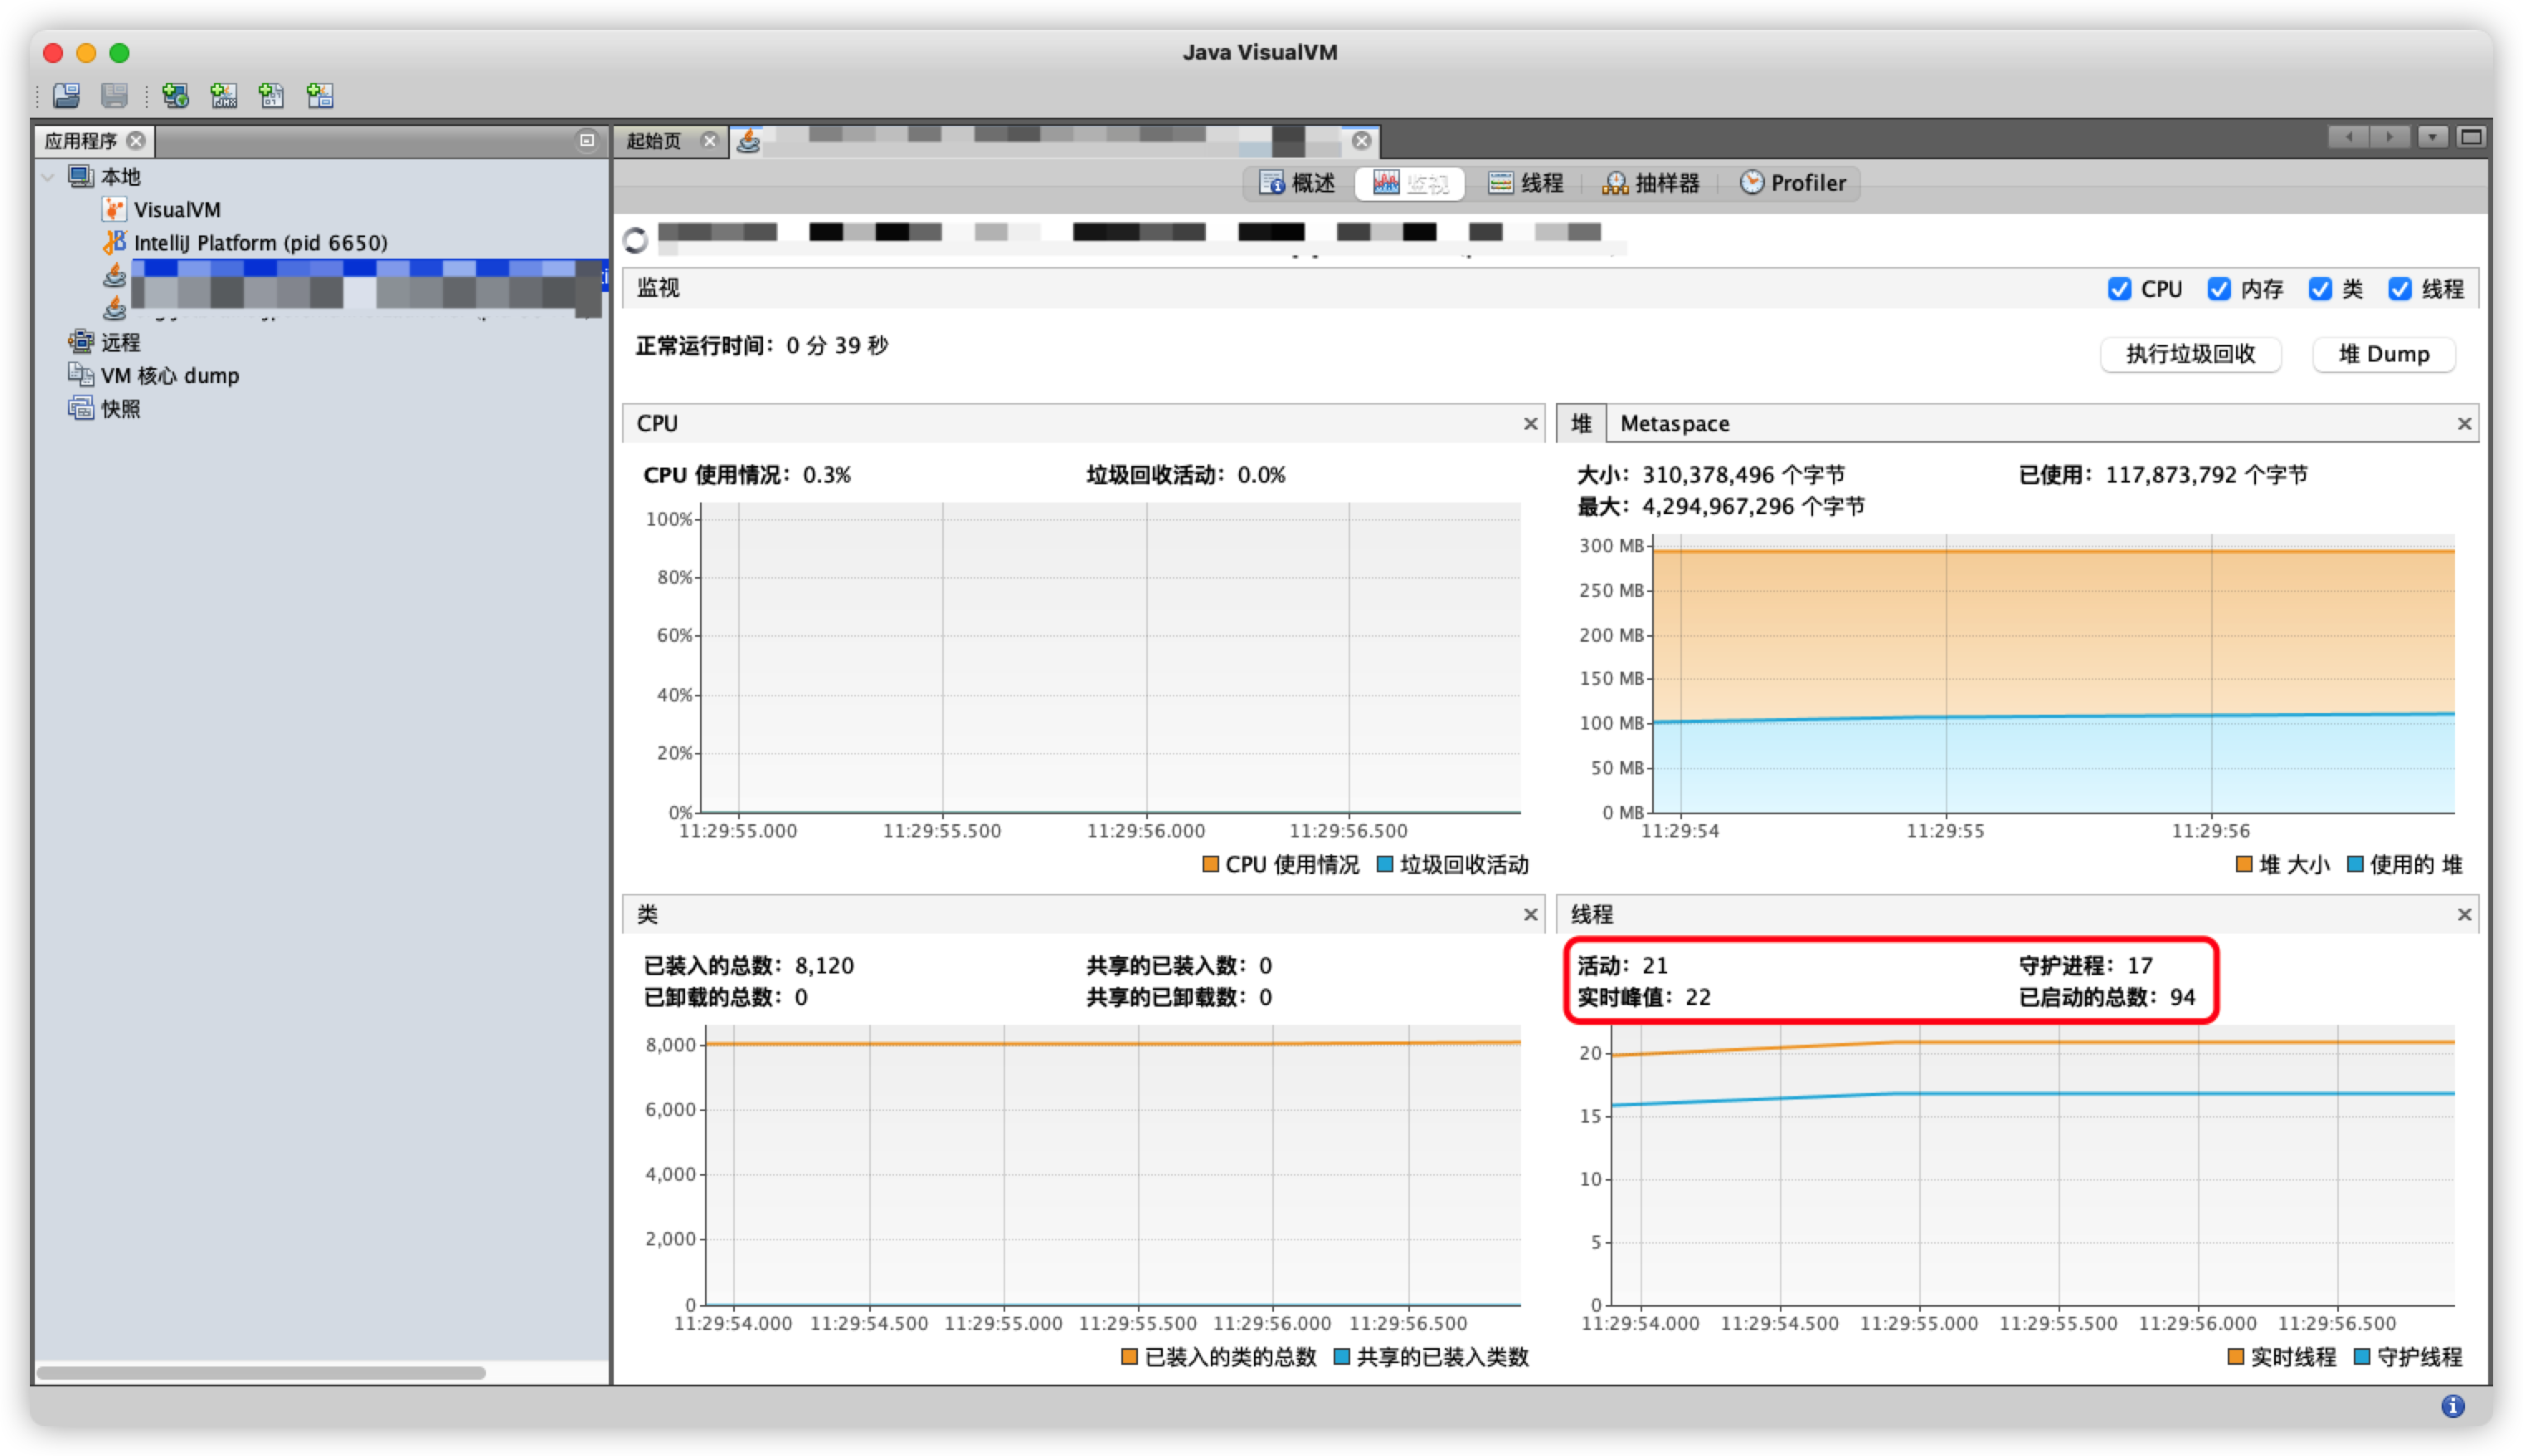Image resolution: width=2523 pixels, height=1456 pixels.
Task: Open the document list dropdown arrow
Action: click(x=2432, y=137)
